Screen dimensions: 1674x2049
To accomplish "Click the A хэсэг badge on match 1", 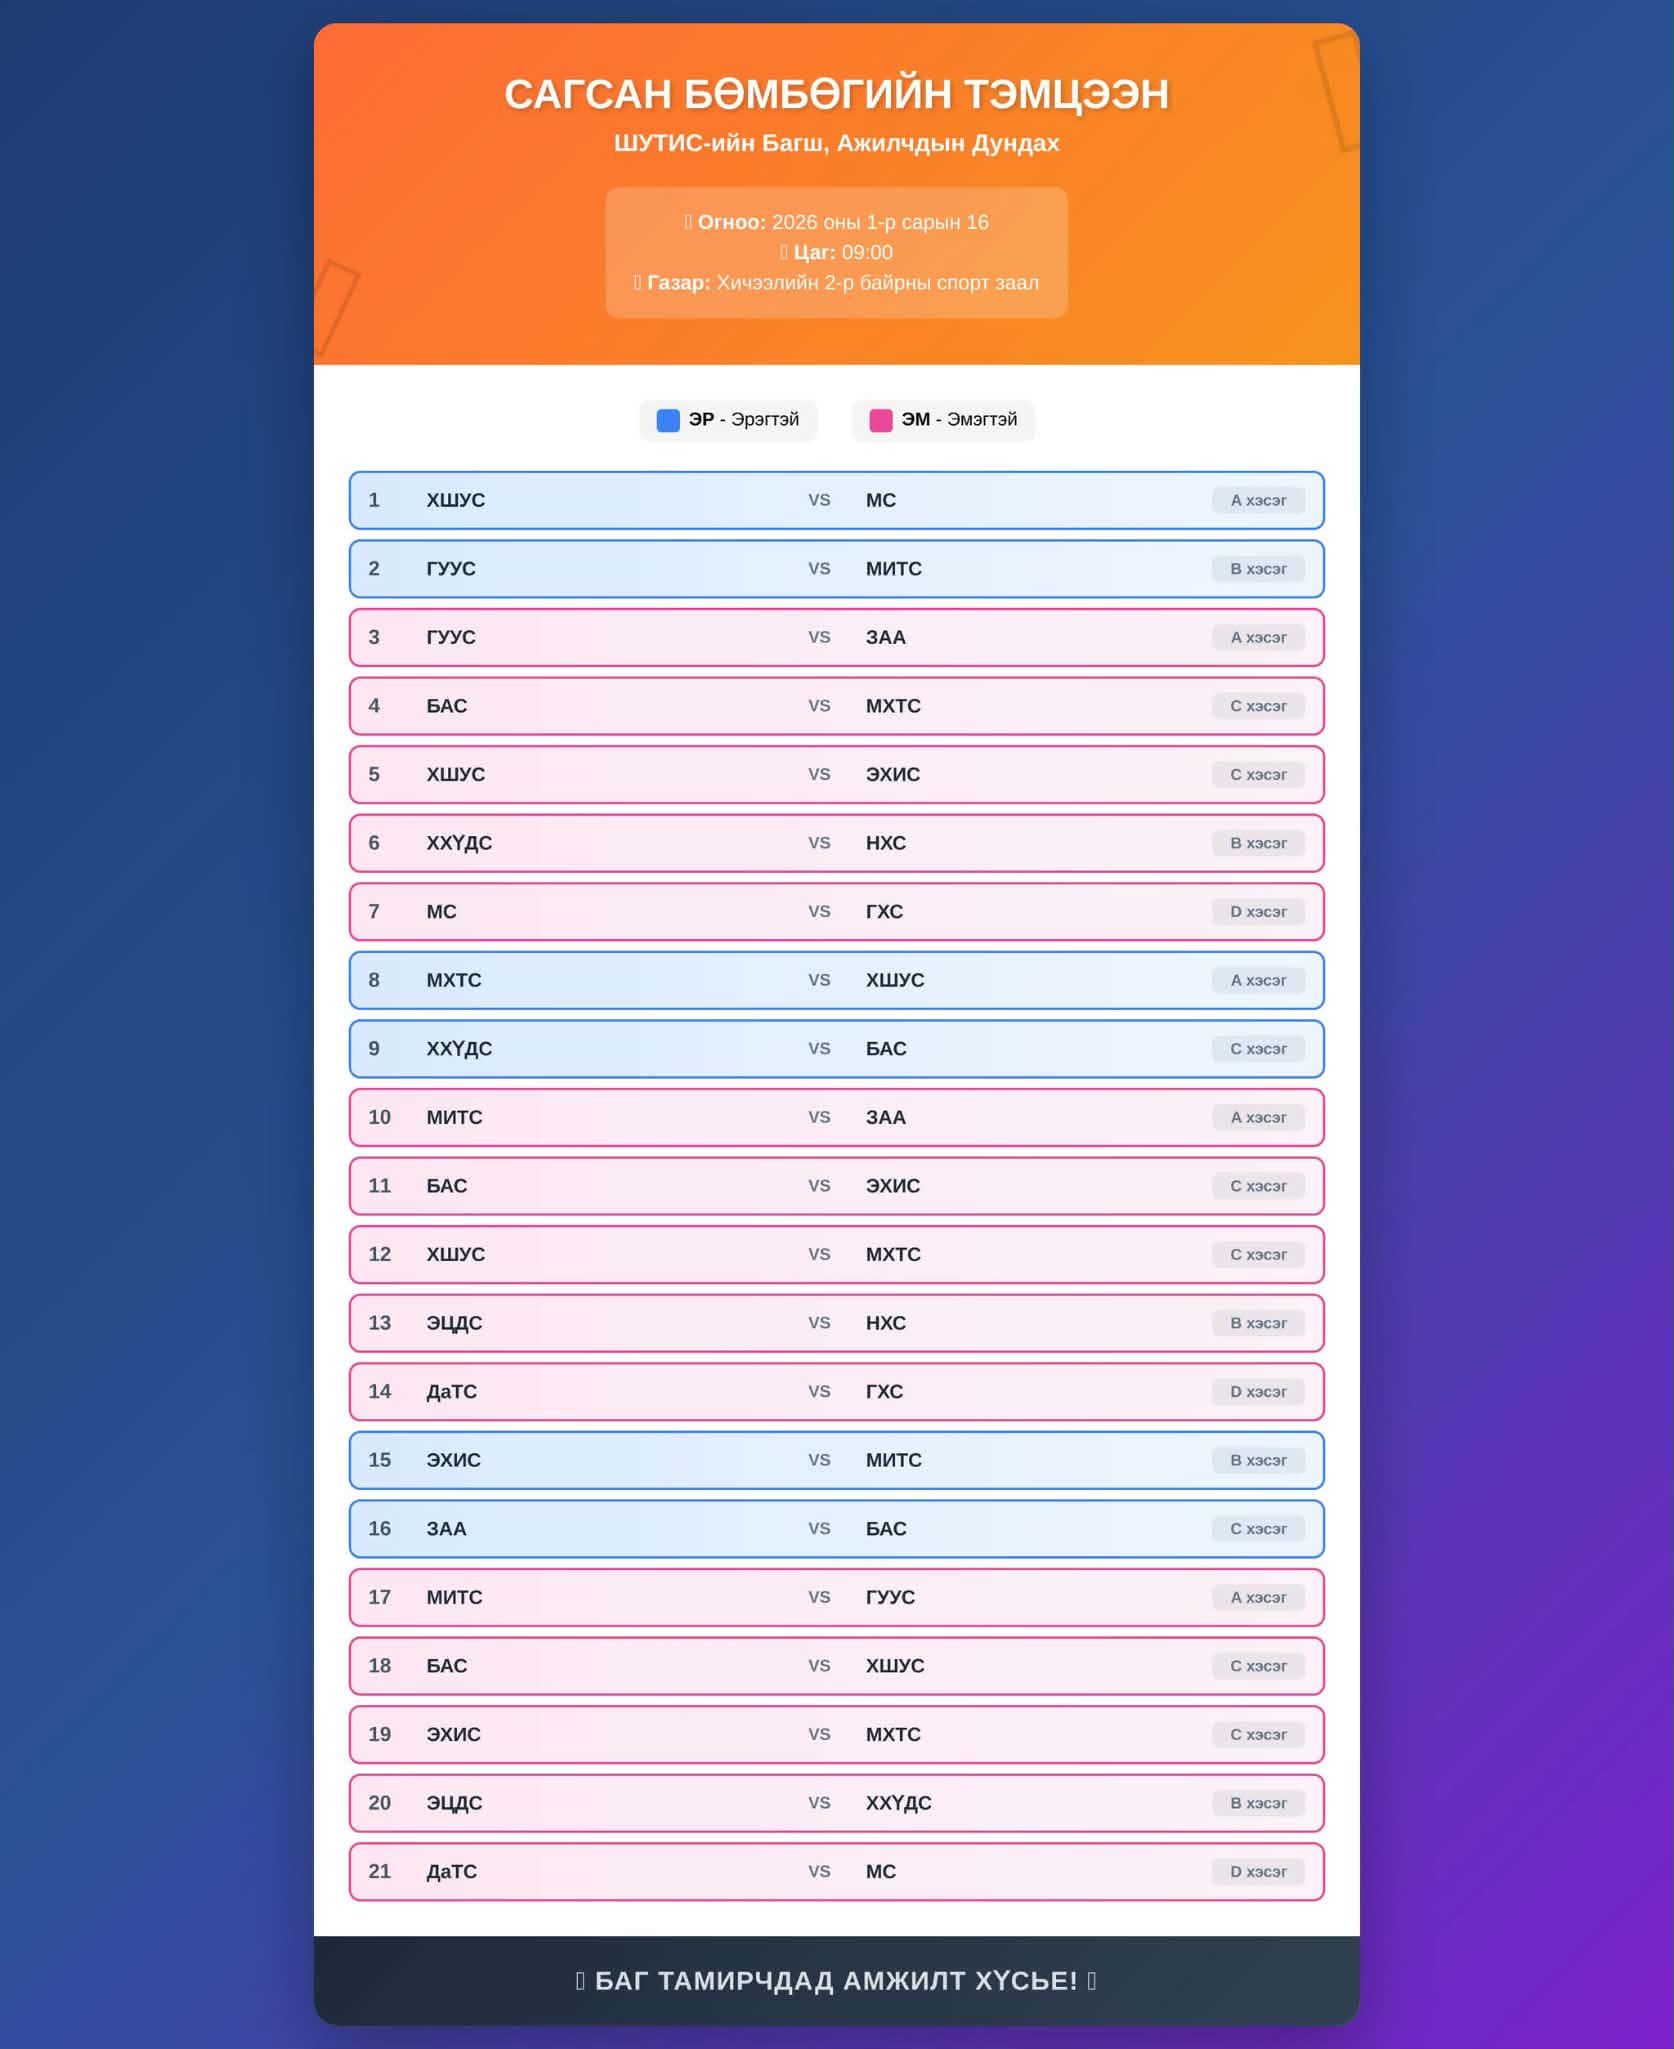I will [x=1258, y=500].
